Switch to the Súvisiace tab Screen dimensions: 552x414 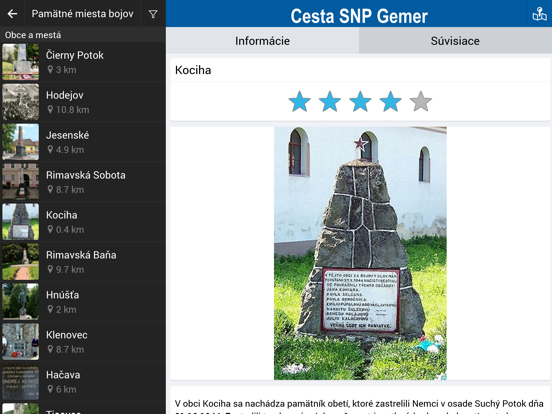click(455, 41)
